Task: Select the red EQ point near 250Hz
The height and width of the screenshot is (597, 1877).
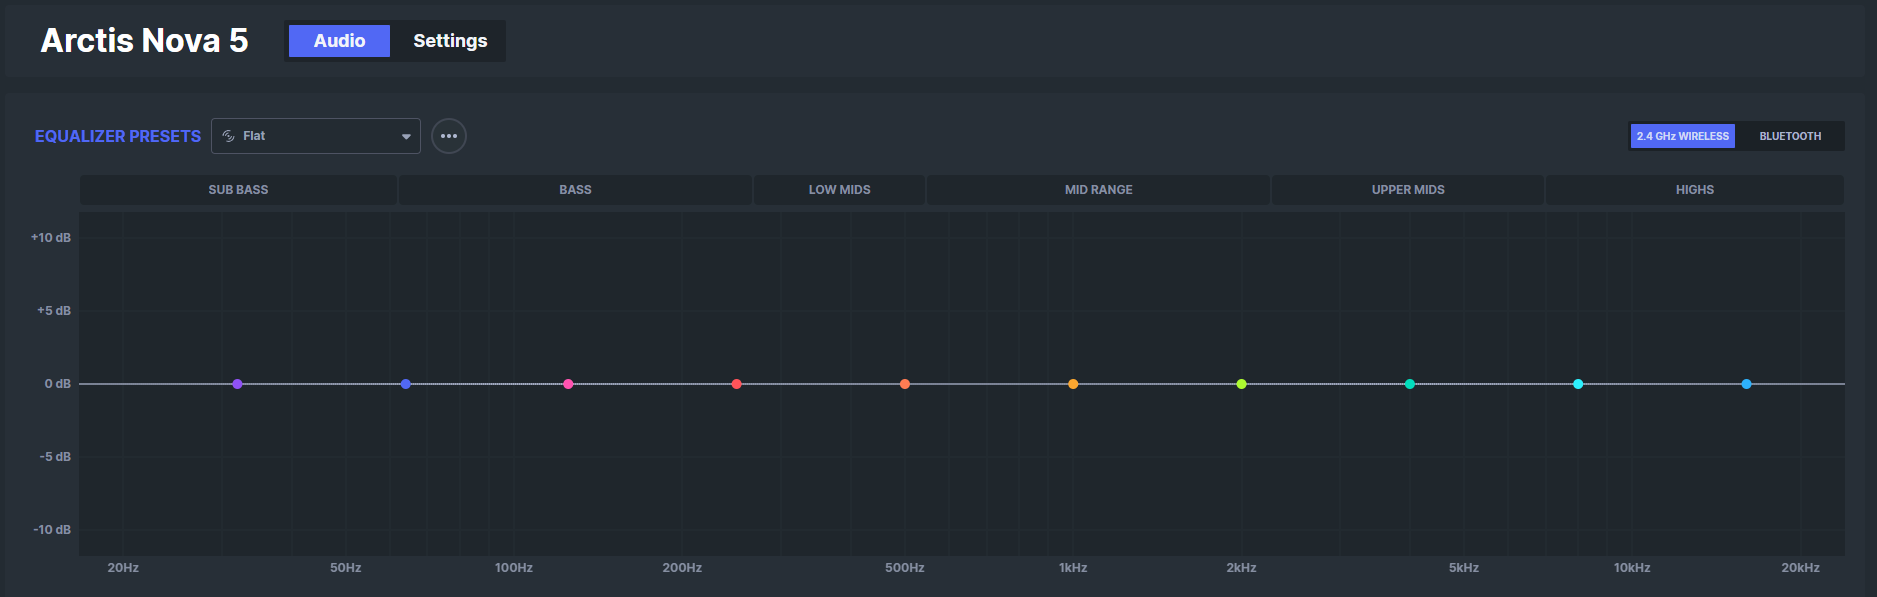Action: (736, 384)
